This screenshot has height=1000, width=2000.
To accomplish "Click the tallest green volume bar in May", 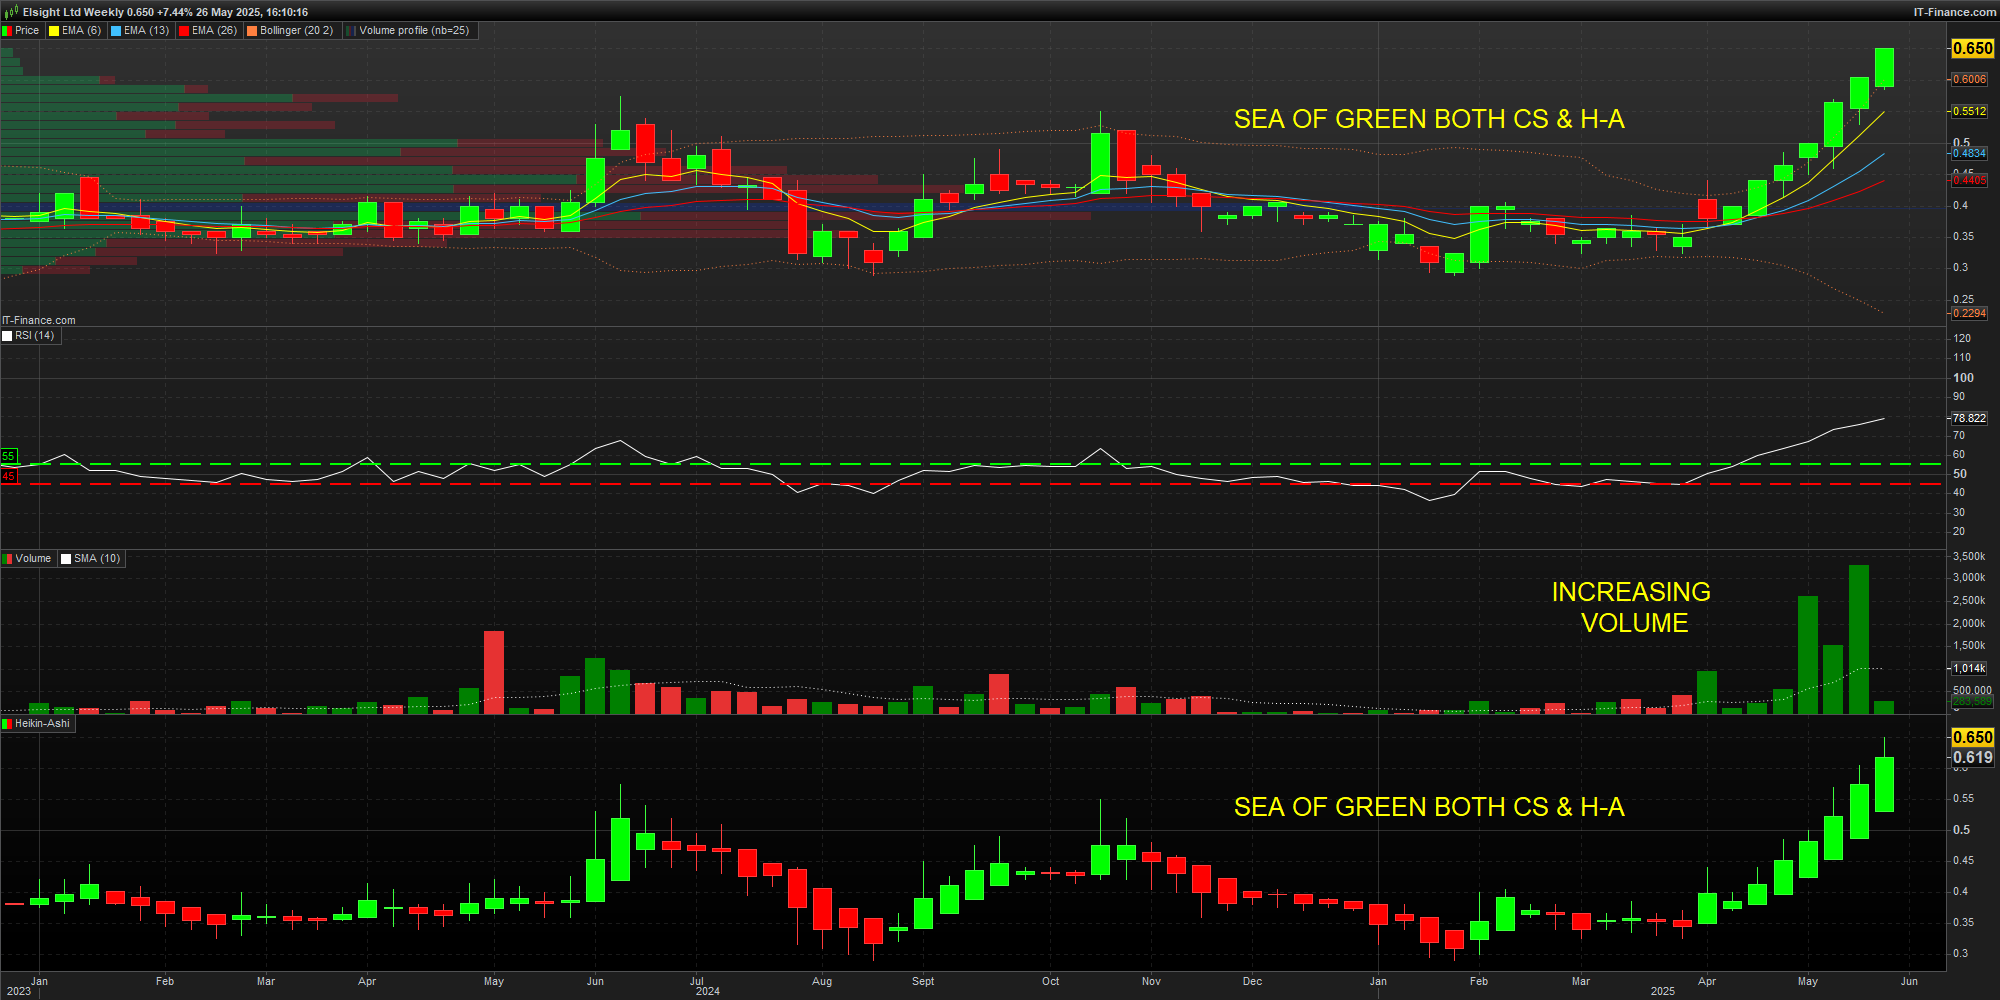I will click(1858, 640).
